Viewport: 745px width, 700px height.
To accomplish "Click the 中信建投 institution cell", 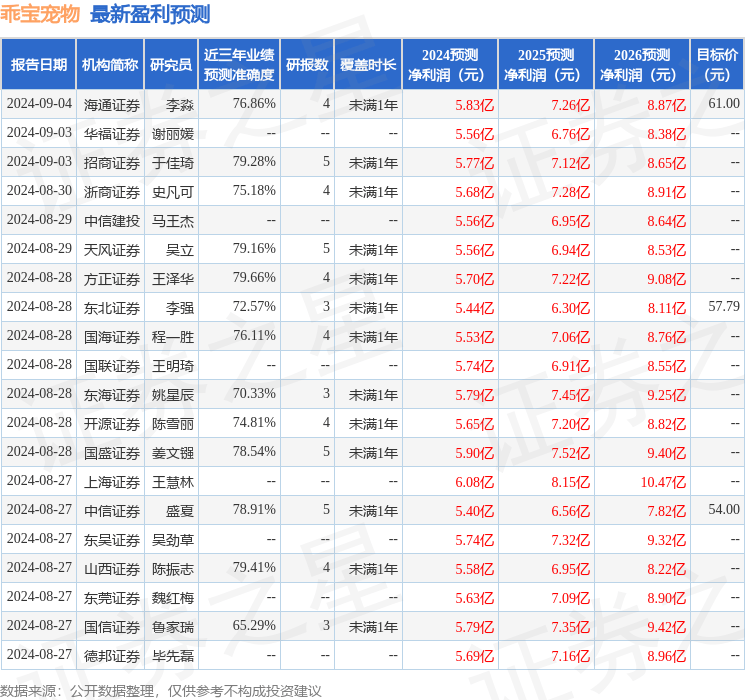I will [112, 221].
